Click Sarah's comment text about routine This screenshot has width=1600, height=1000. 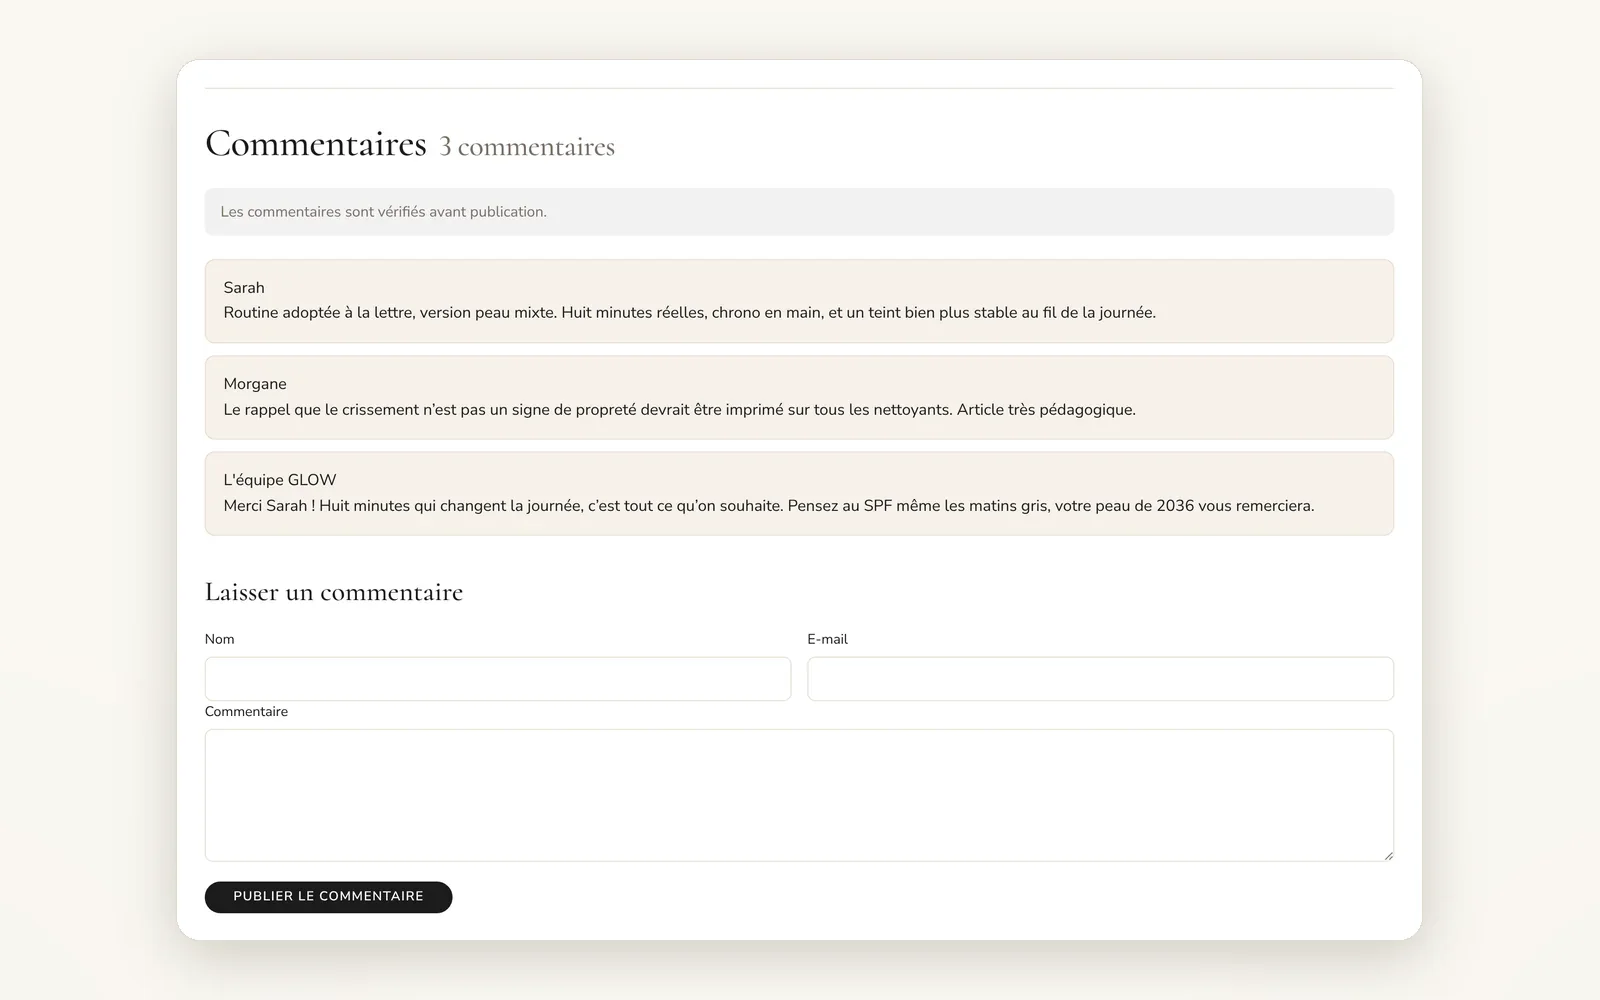pyautogui.click(x=690, y=313)
